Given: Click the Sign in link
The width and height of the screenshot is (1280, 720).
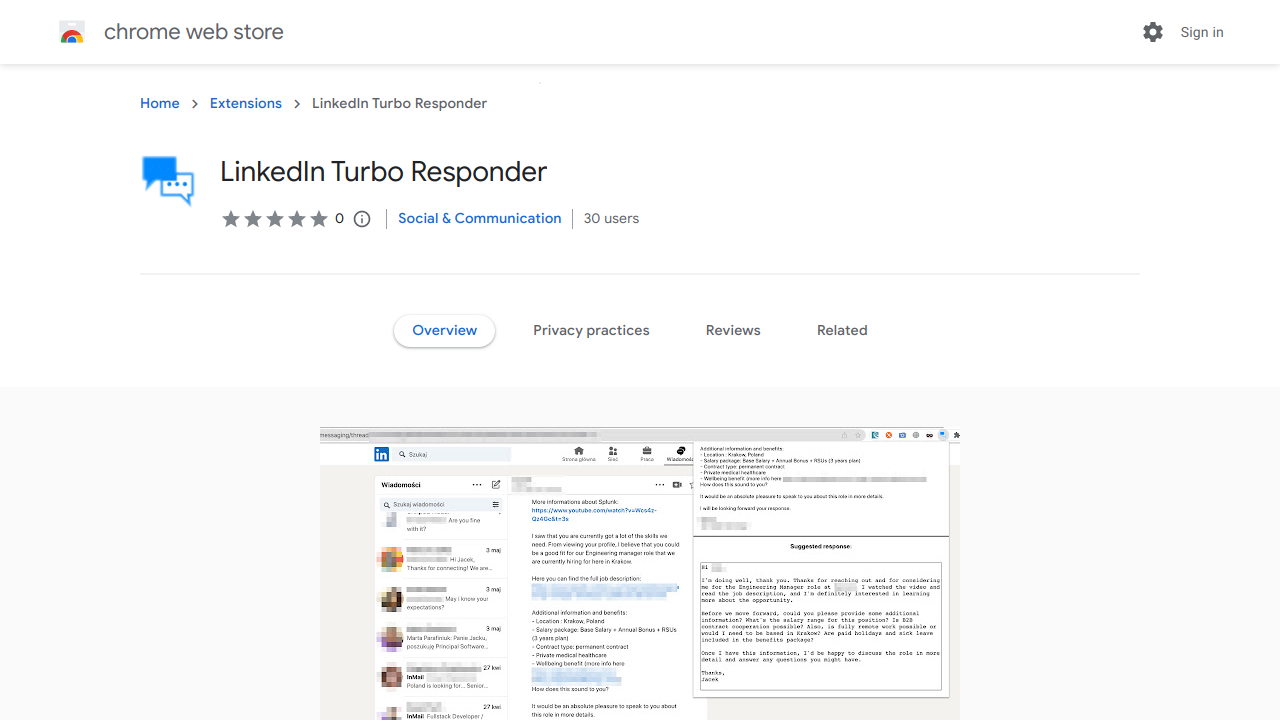Looking at the screenshot, I should 1202,32.
